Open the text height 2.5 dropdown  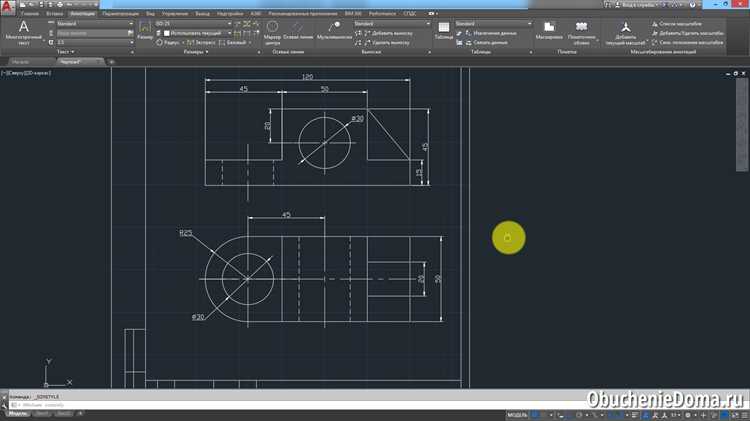click(95, 43)
